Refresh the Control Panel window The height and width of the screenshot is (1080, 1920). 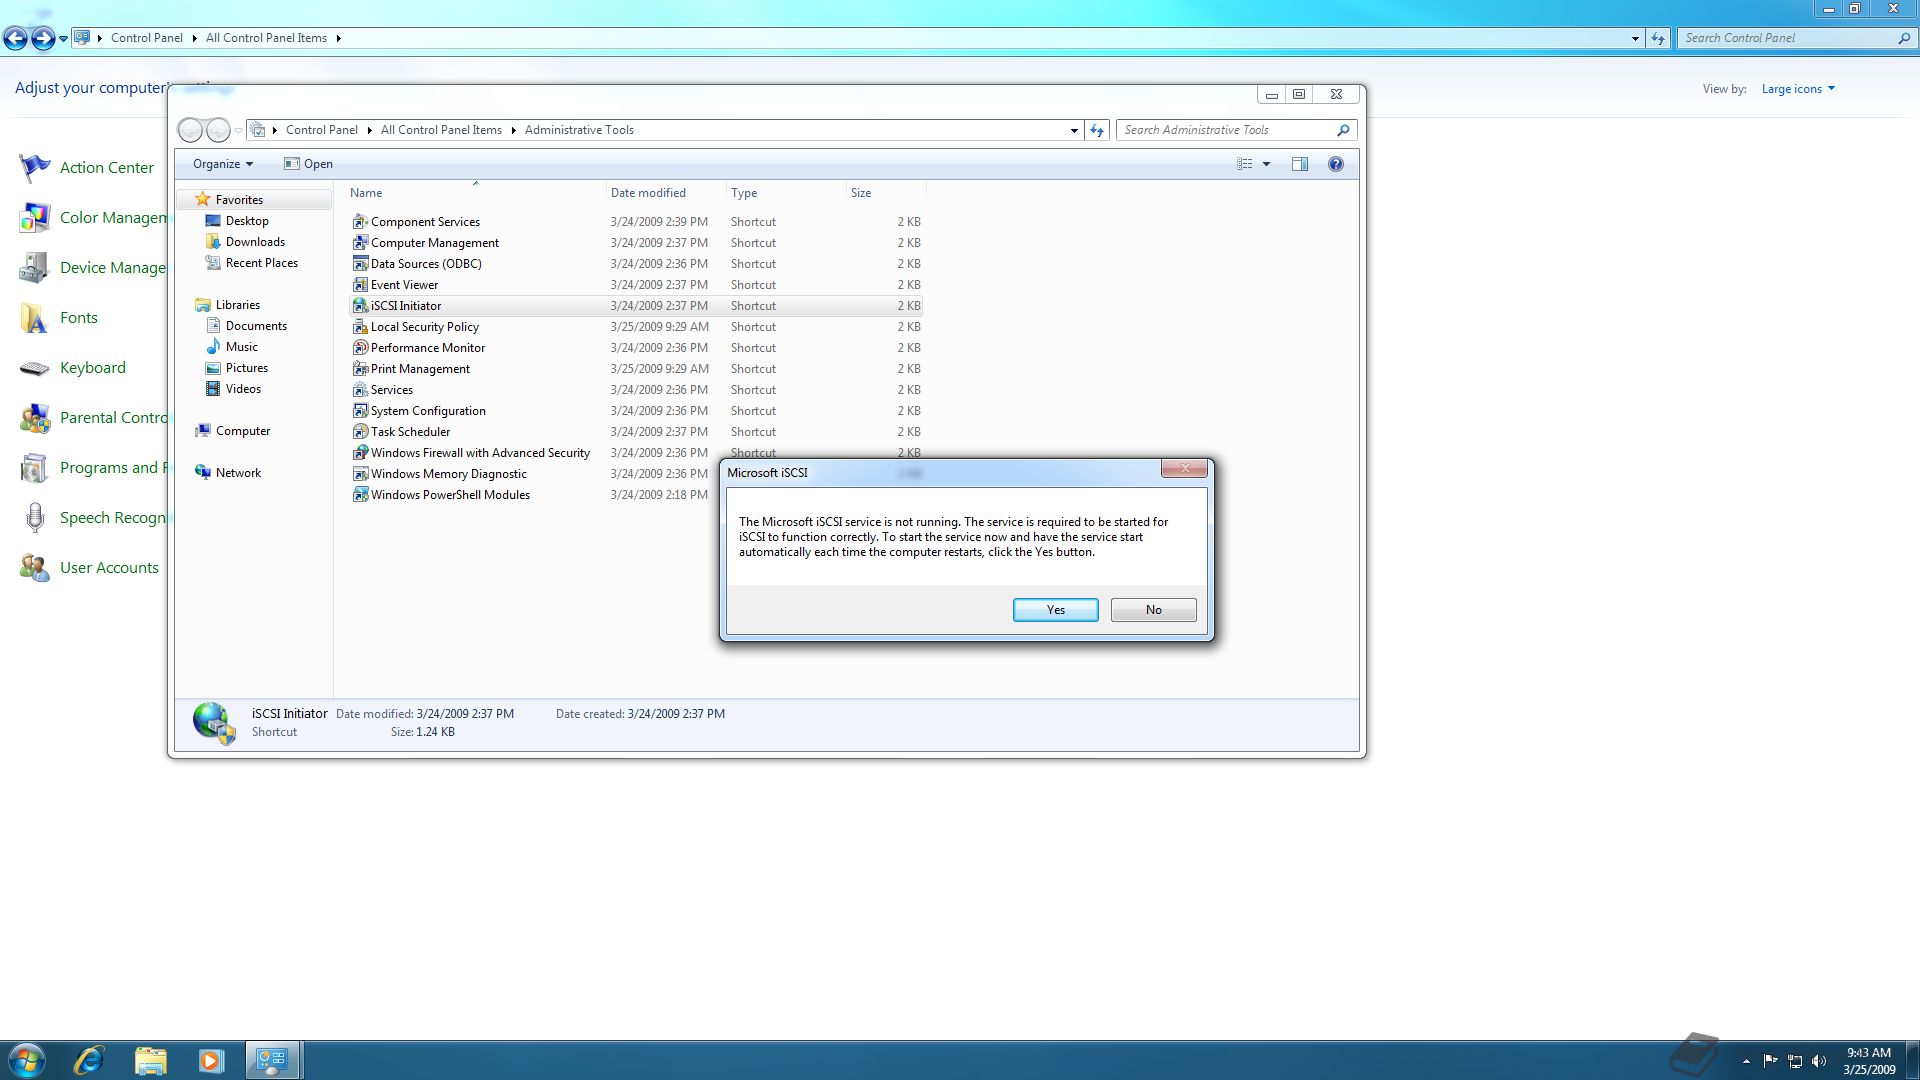point(1658,38)
